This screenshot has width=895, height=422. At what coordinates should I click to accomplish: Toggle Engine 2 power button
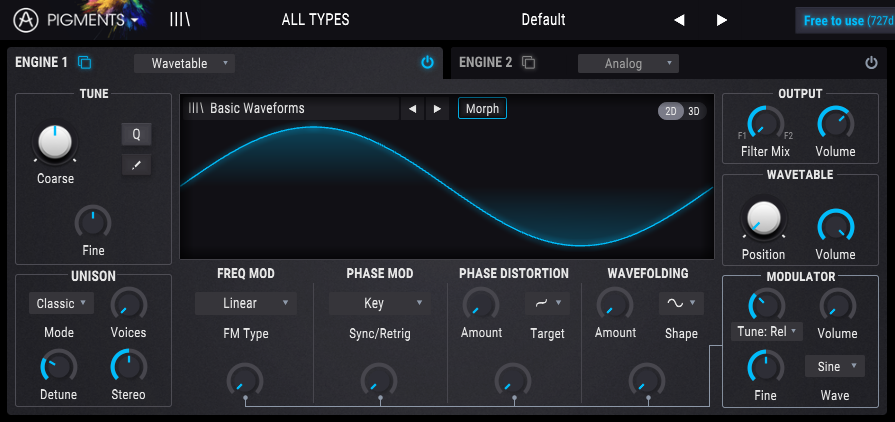click(871, 63)
